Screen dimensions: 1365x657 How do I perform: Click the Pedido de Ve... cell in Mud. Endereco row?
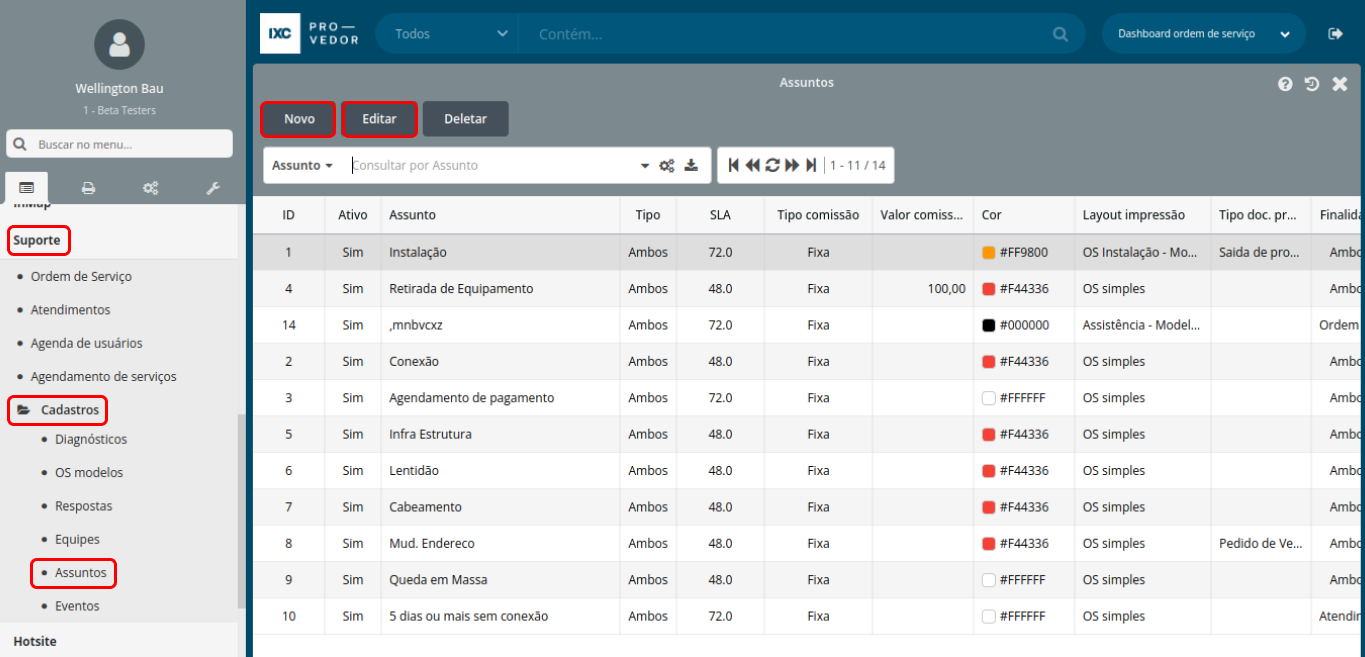coord(1261,544)
